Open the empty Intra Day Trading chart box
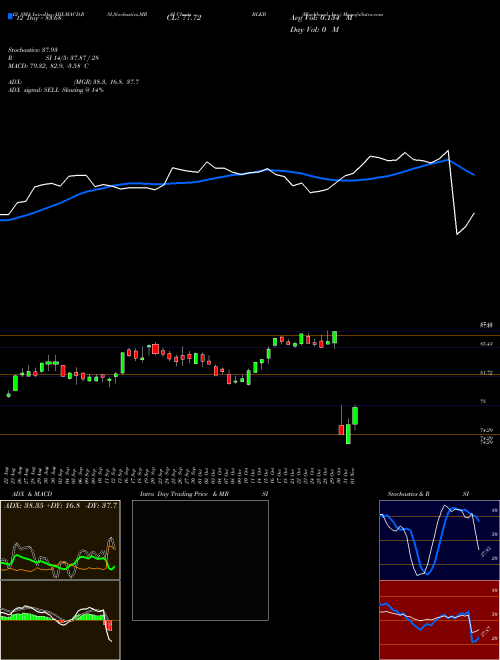 (x=200, y=560)
